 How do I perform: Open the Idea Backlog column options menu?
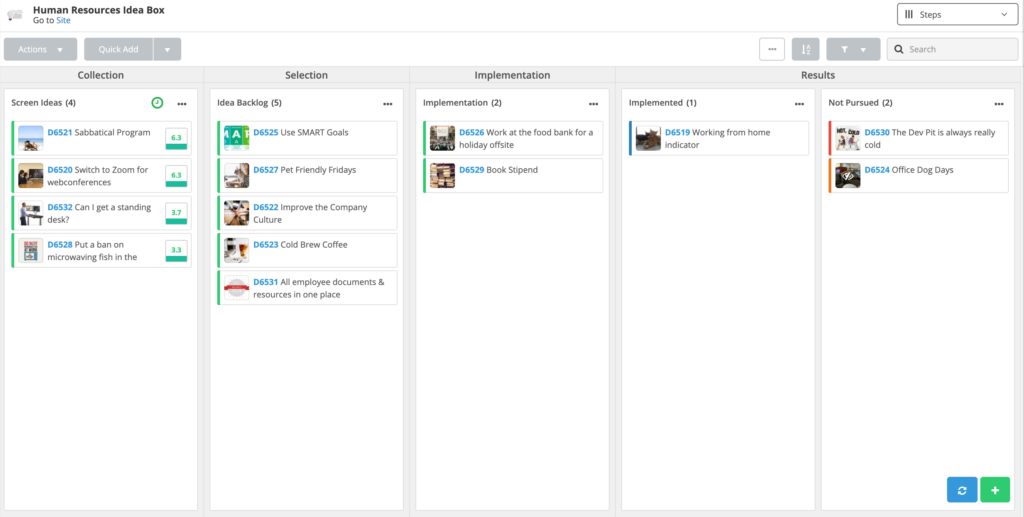[x=387, y=104]
